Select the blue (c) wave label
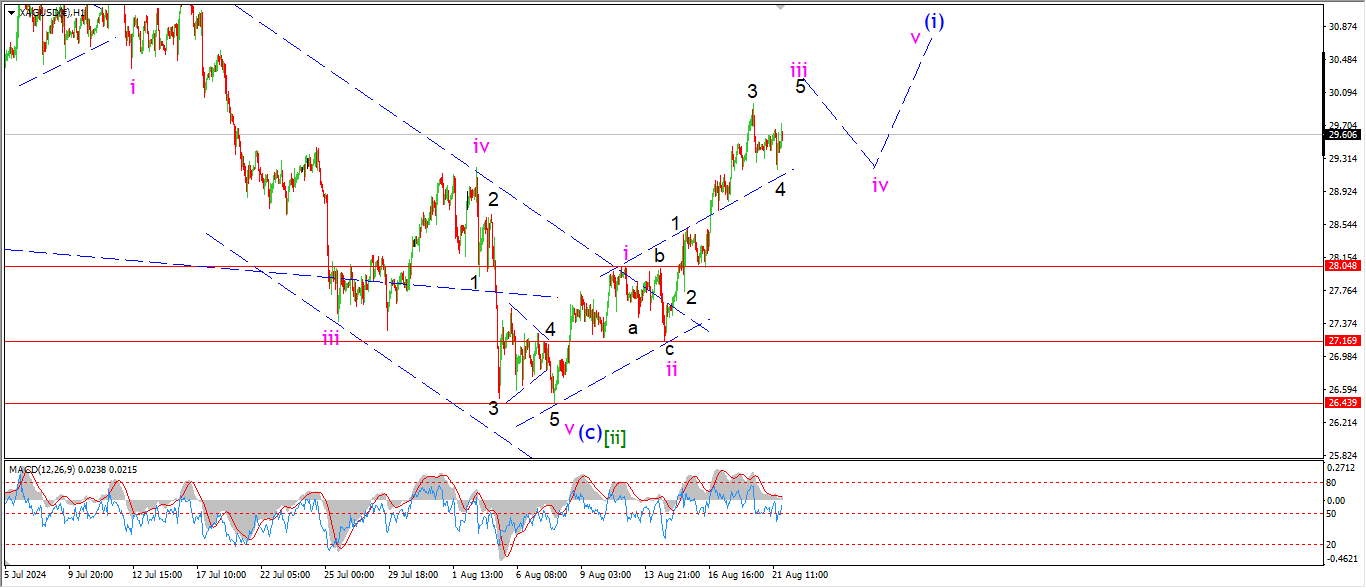The width and height of the screenshot is (1366, 588). 590,433
